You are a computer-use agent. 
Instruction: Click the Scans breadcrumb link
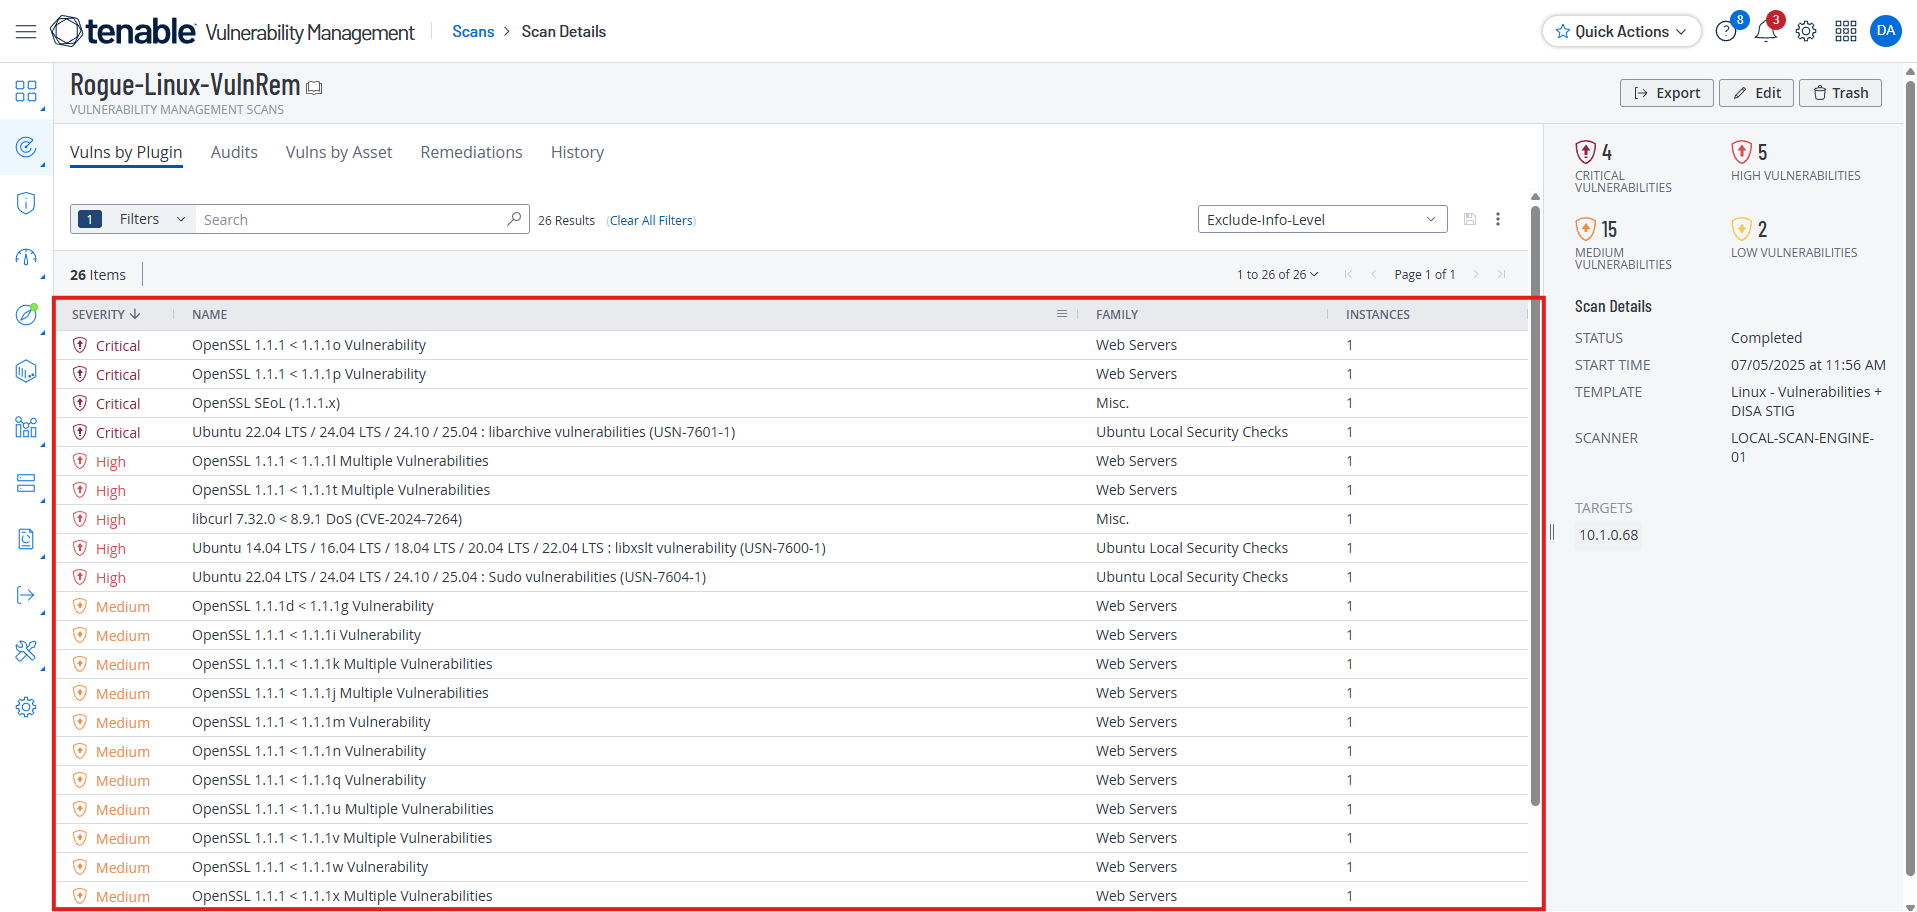[x=473, y=31]
